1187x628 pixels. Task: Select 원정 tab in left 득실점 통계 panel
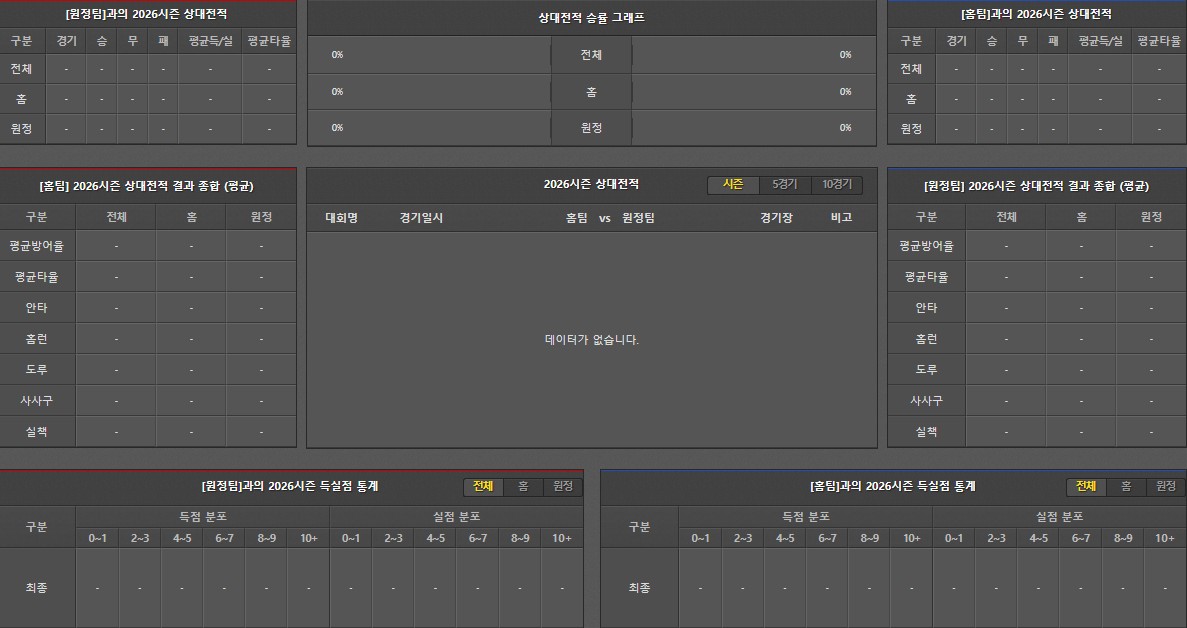coord(563,487)
